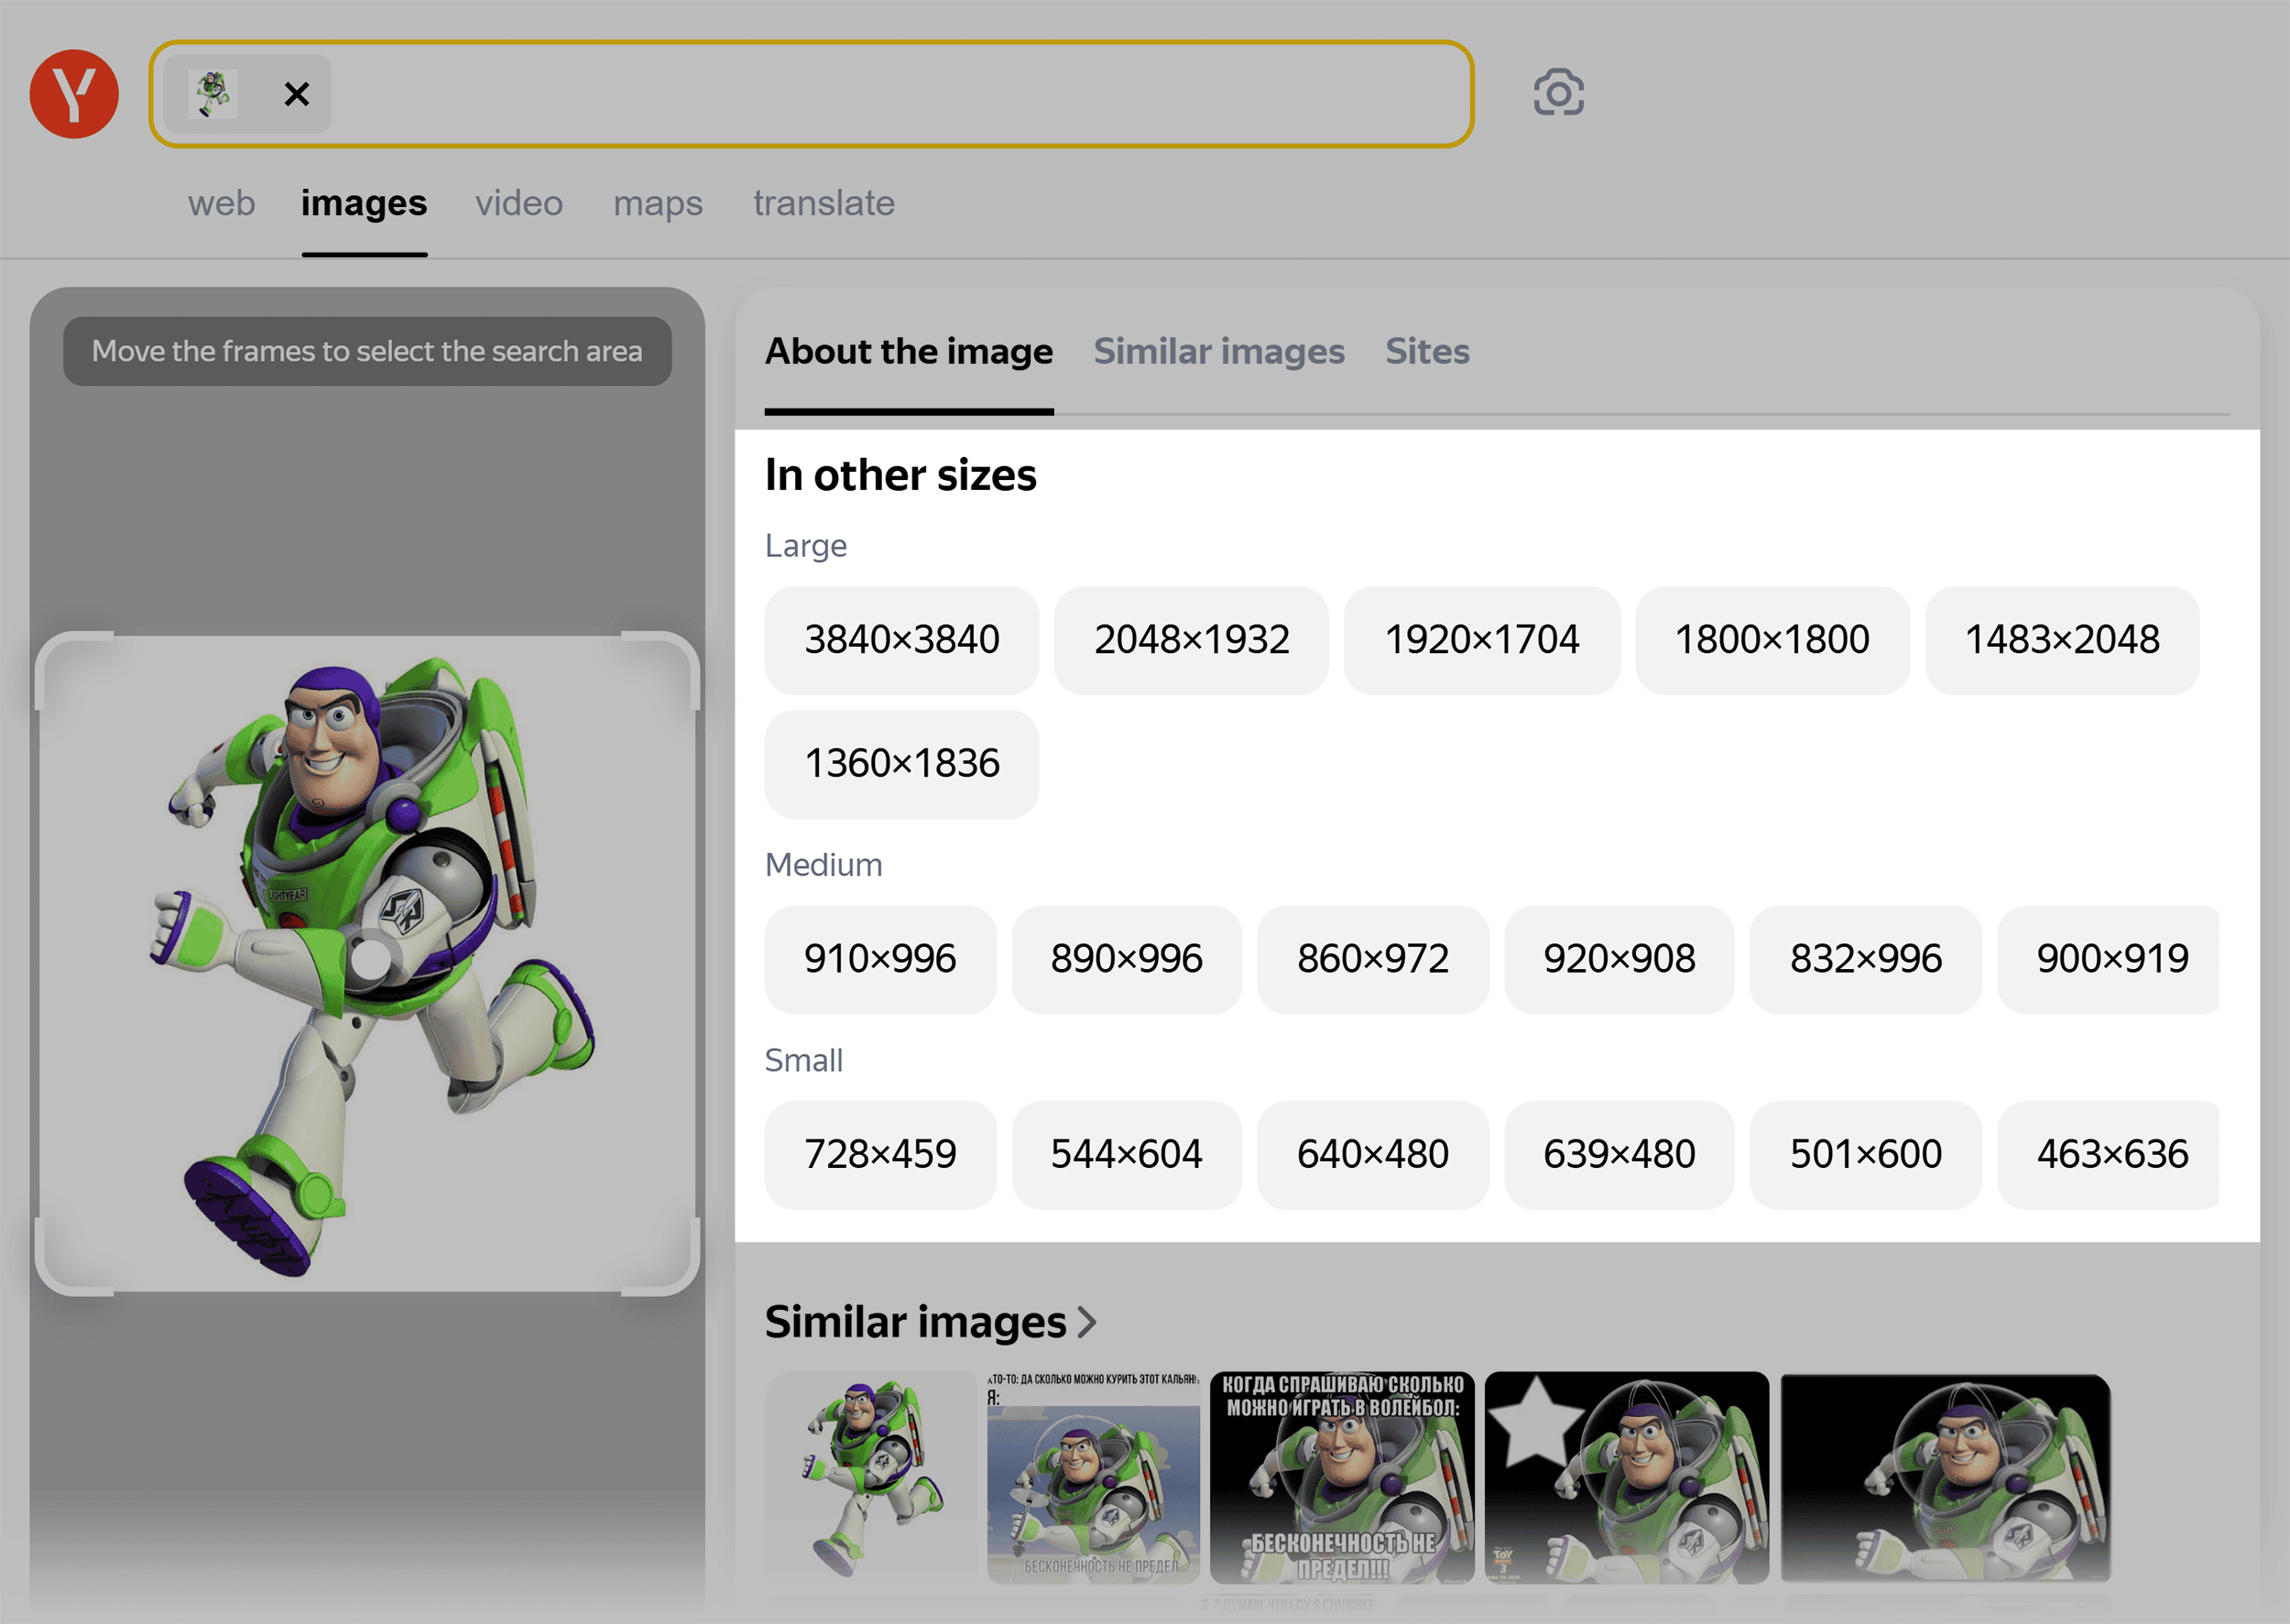
Task: Open the 1483×2048 size
Action: pos(2062,640)
